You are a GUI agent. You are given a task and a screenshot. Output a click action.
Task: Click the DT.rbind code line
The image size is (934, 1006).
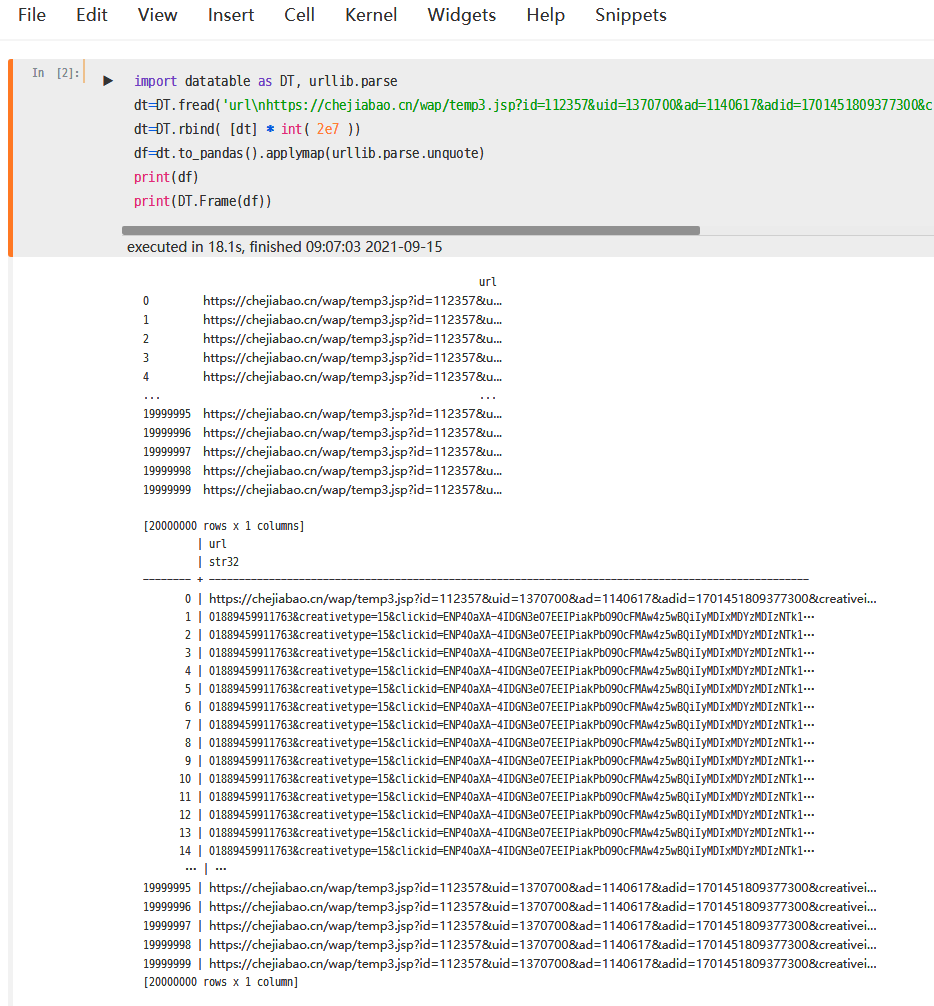[x=247, y=129]
